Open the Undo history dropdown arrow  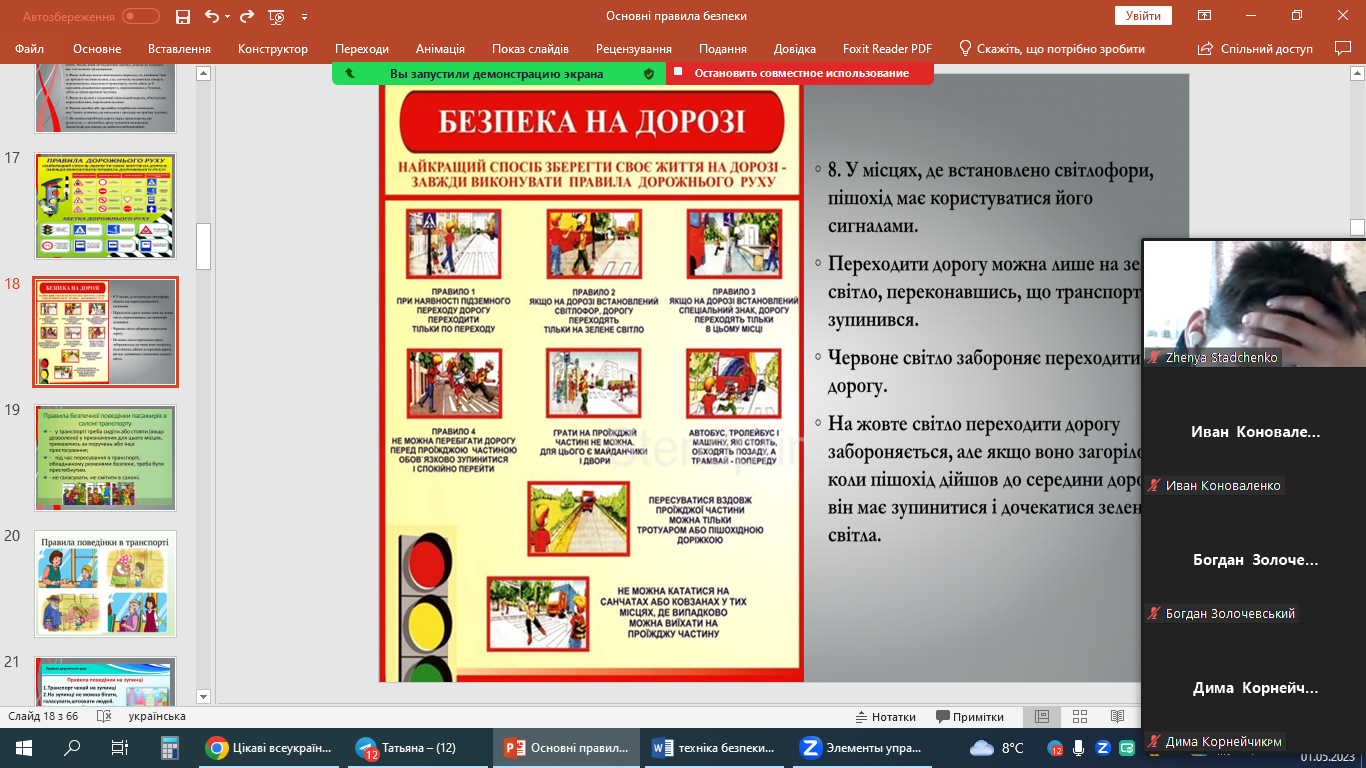pos(227,17)
